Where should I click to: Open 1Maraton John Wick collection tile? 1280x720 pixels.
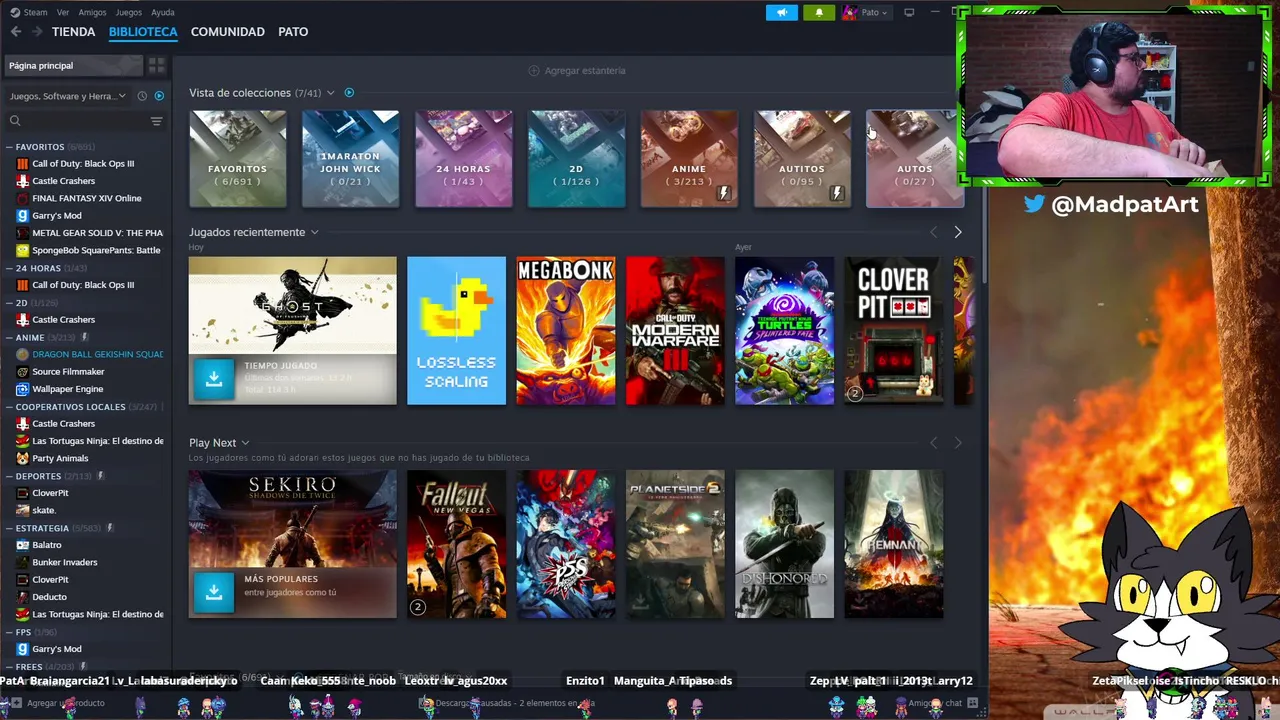pos(350,159)
